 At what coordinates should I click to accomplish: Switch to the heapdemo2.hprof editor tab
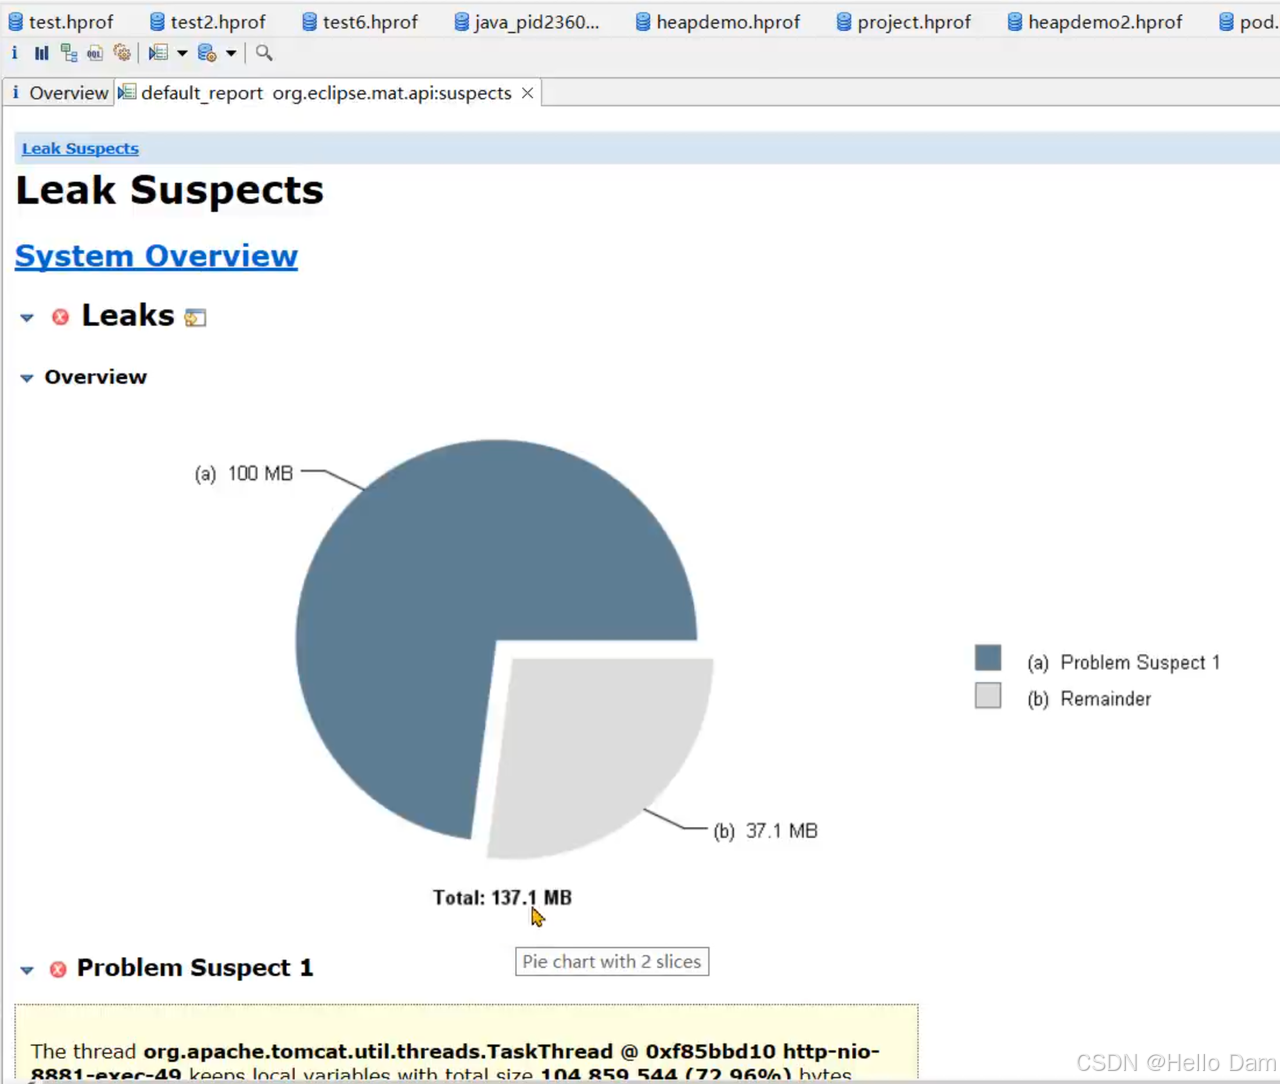pos(1095,21)
